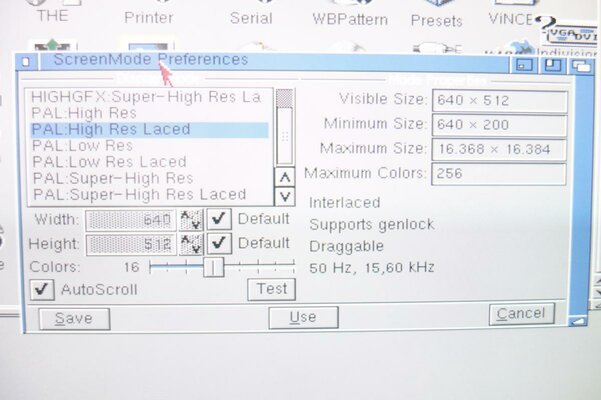Click the Width stepper arrows
Screen dimensions: 601x400
tap(191, 219)
